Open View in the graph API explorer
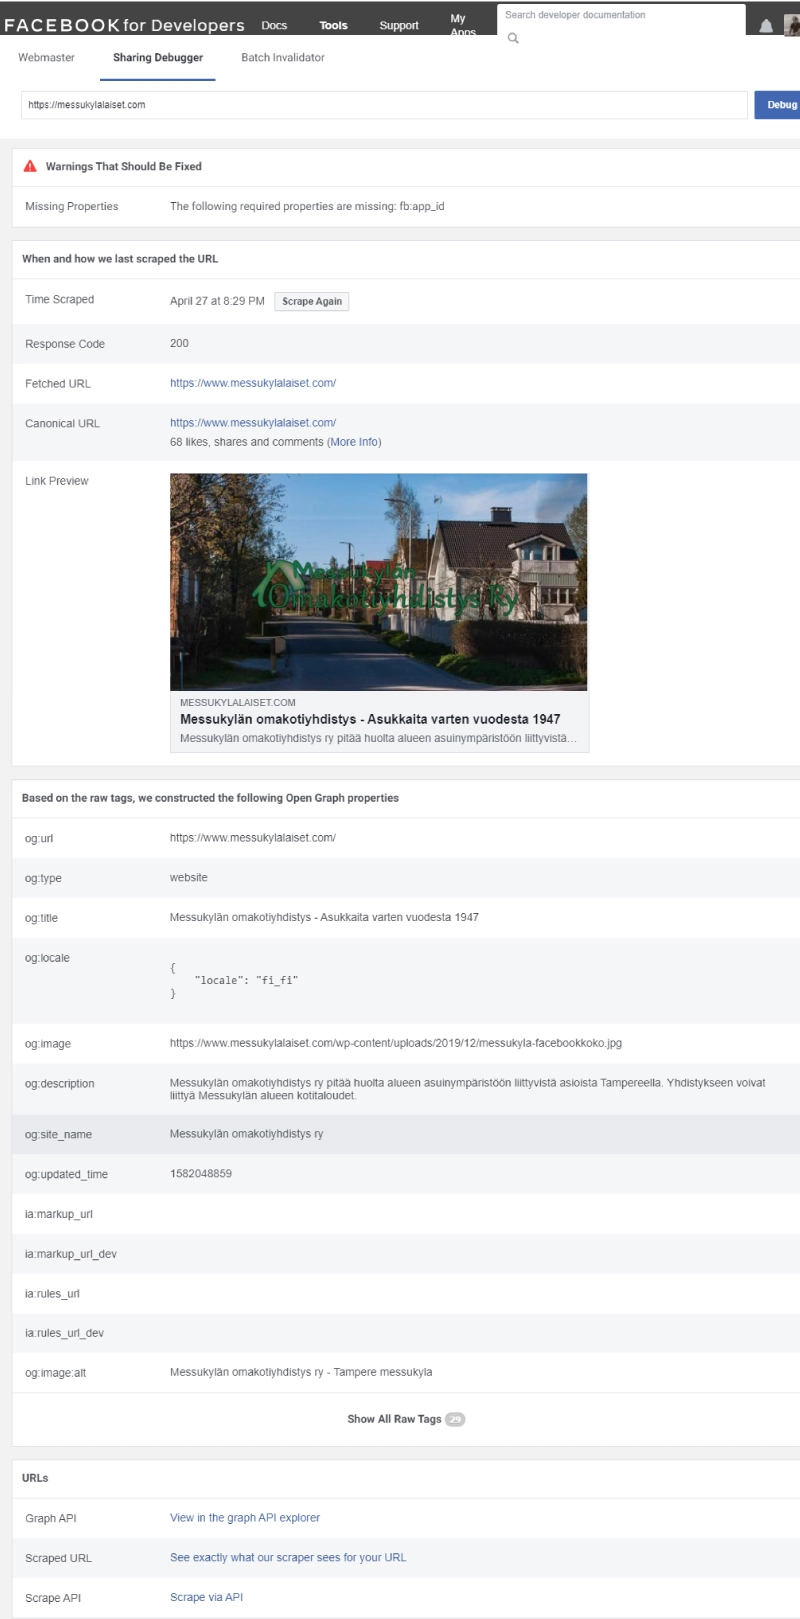Viewport: 800px width, 1619px height. coord(245,1517)
